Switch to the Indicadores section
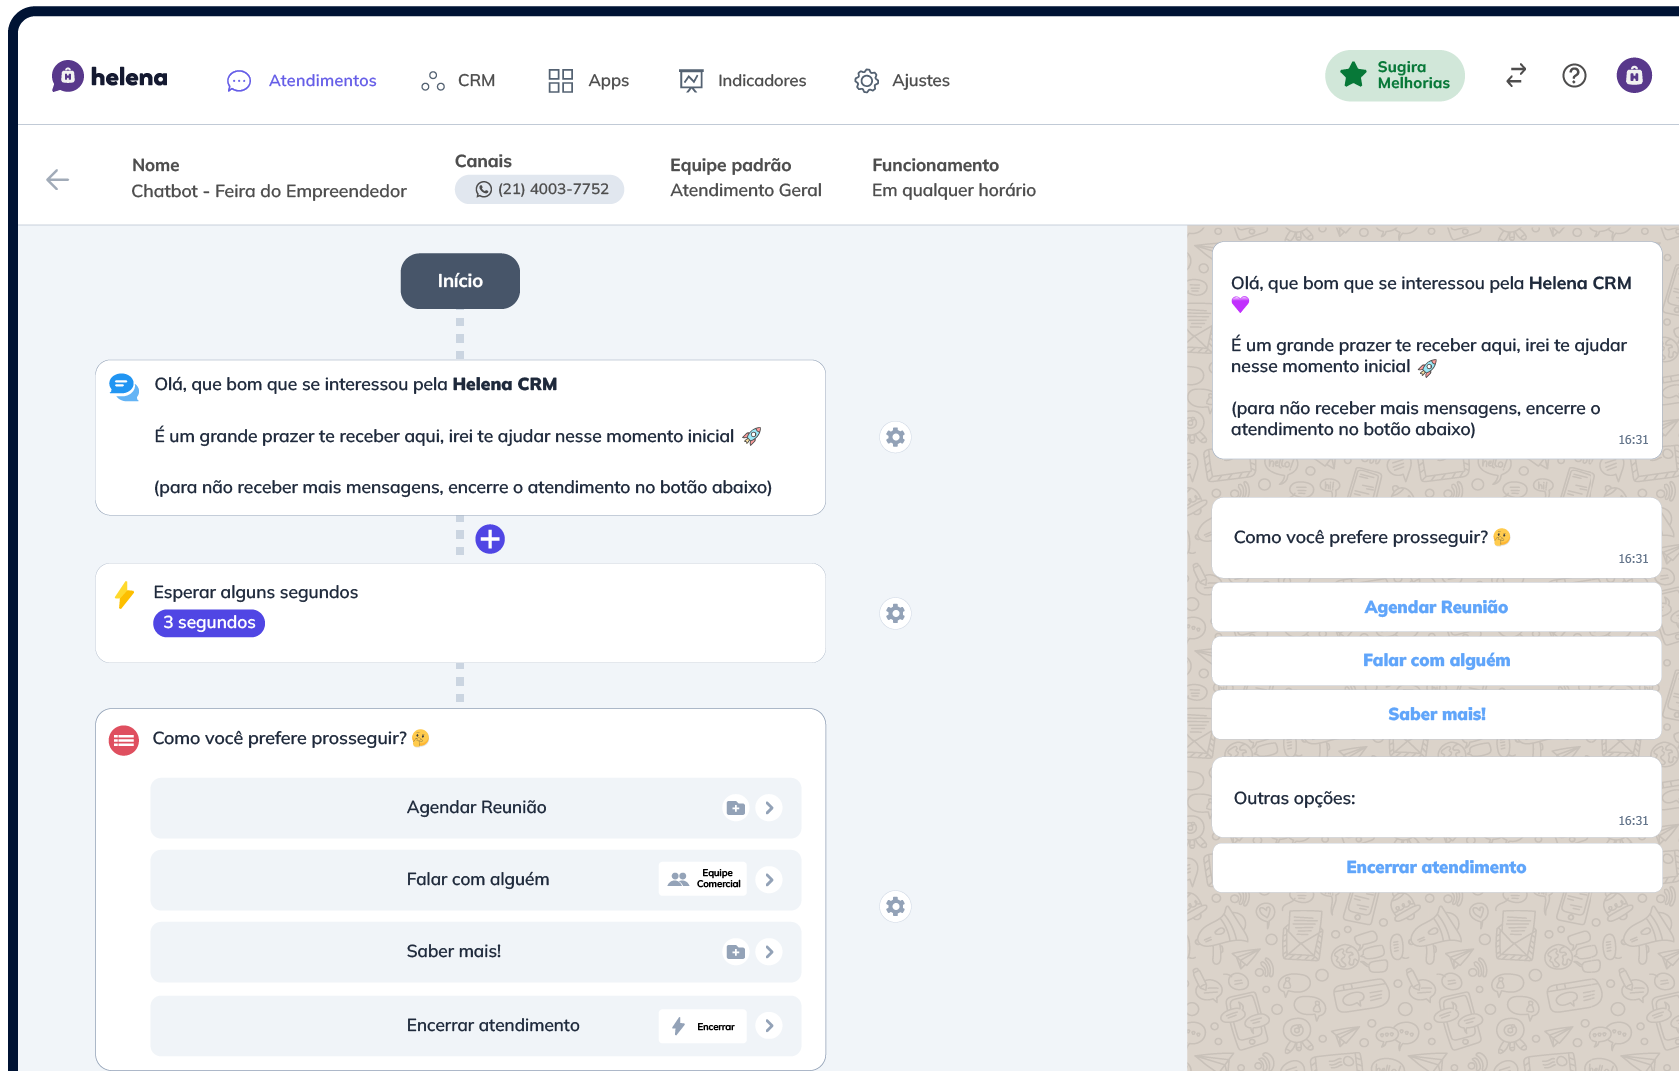Screen dimensions: 1679x1071 (x=742, y=80)
